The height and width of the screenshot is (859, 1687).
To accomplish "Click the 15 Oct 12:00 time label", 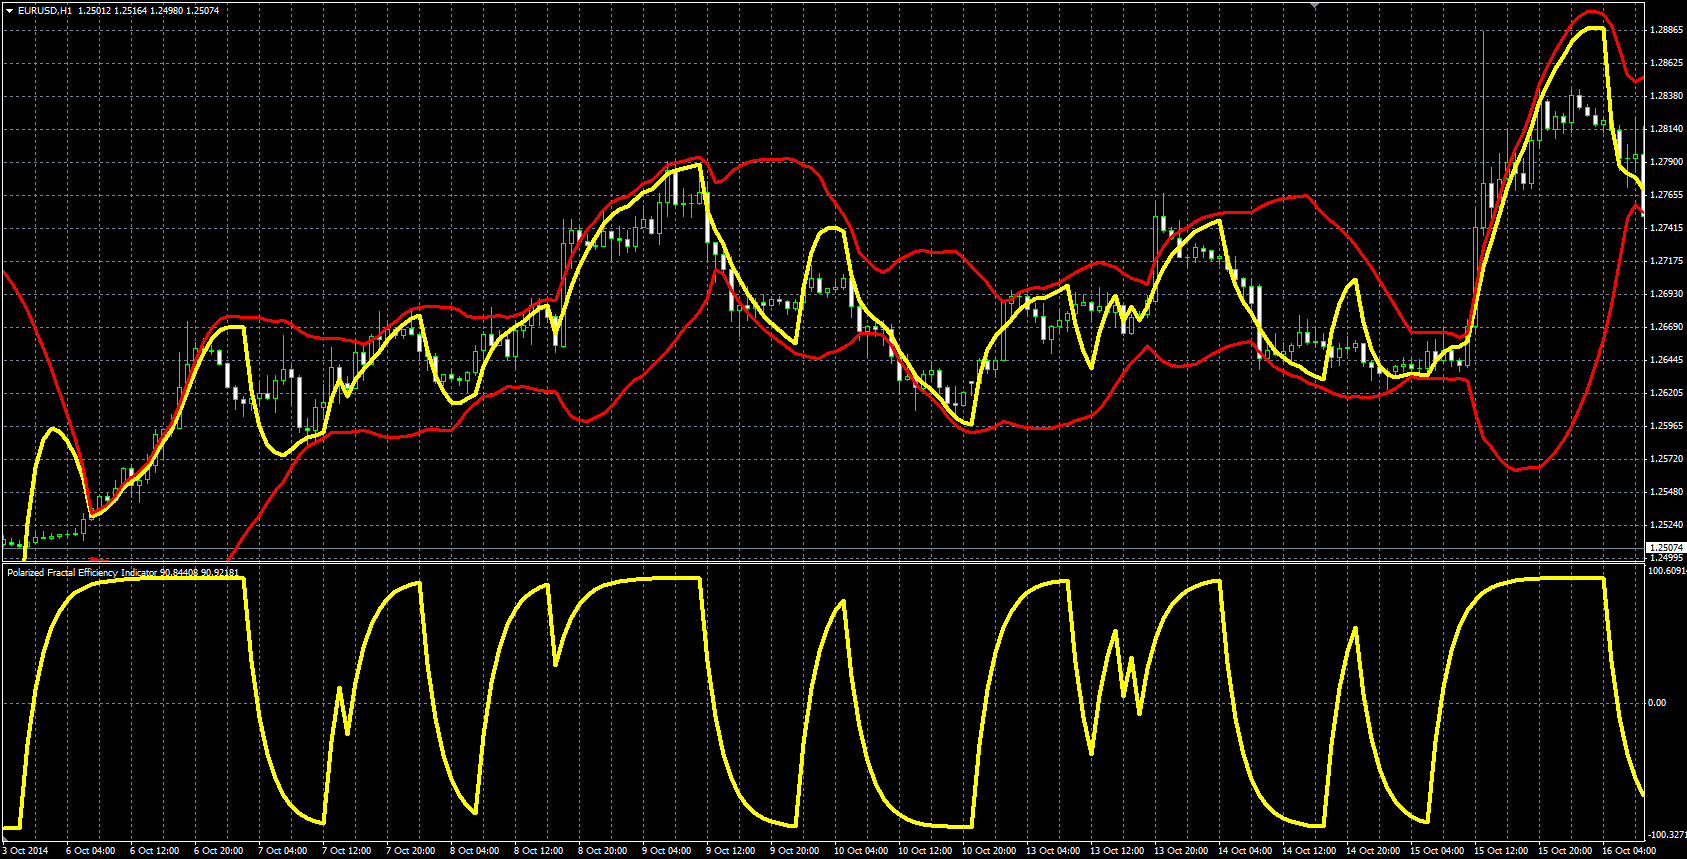I will click(1501, 851).
